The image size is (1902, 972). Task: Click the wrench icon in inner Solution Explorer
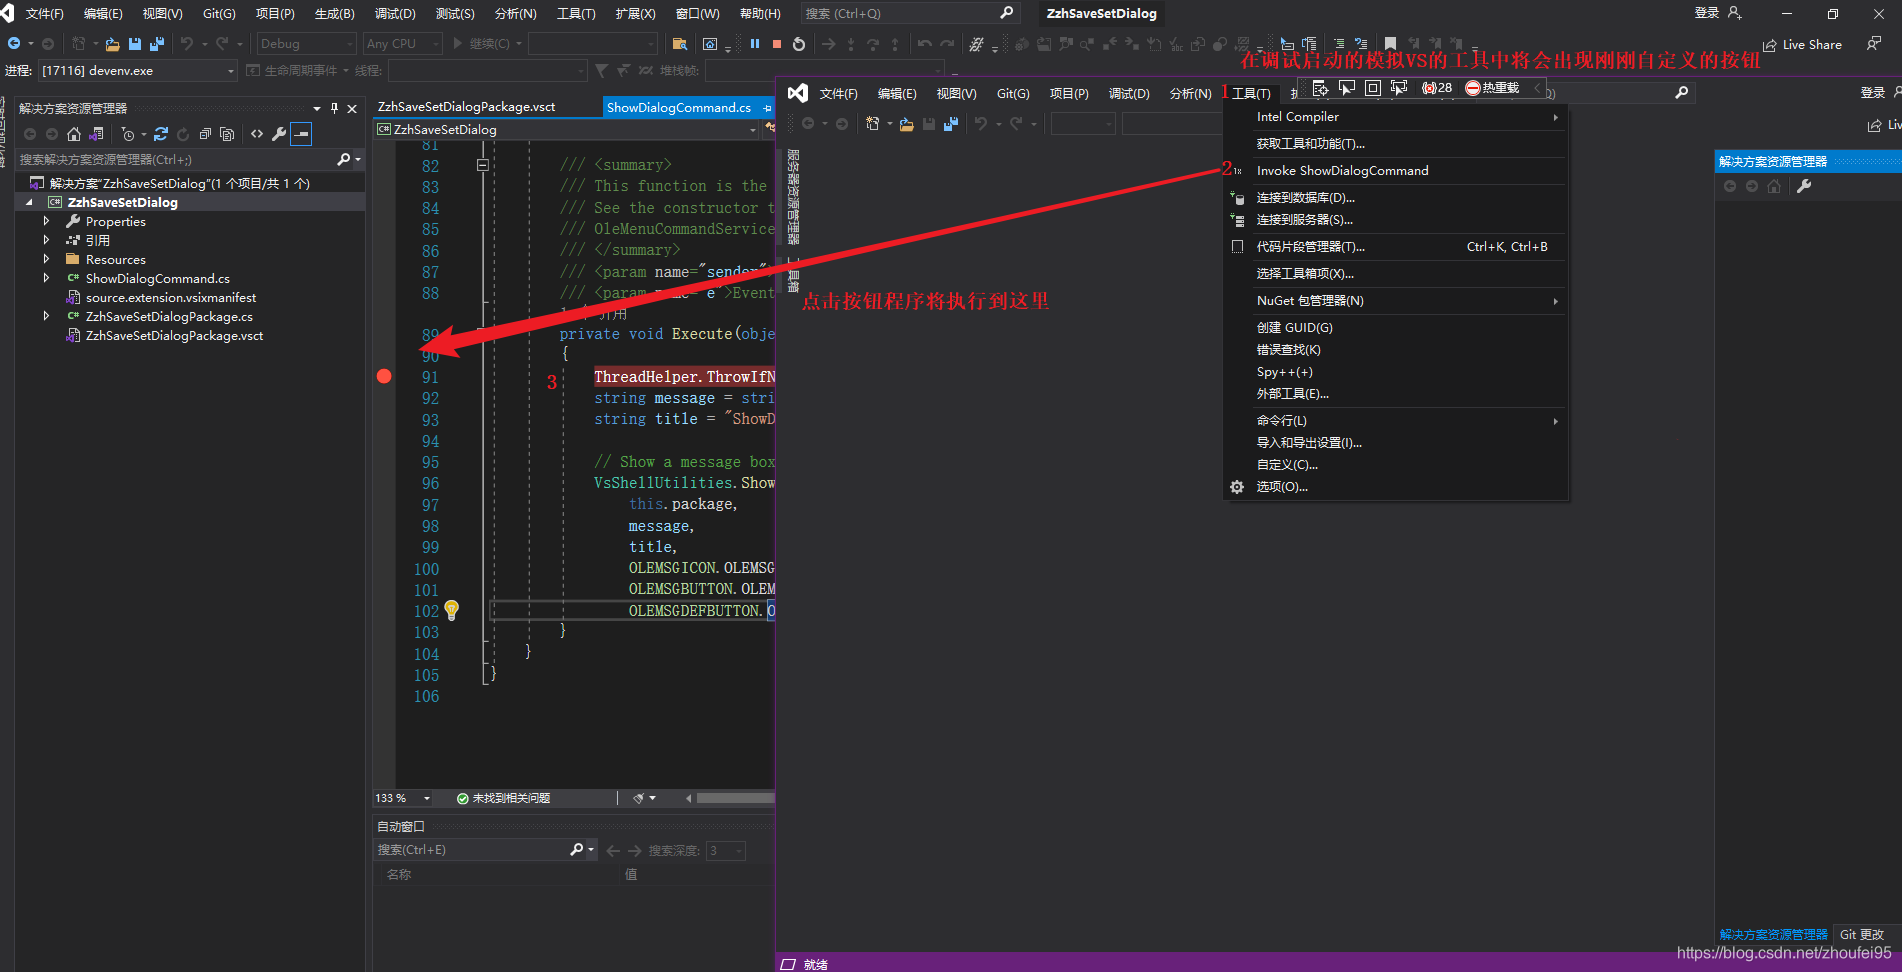pos(1804,186)
